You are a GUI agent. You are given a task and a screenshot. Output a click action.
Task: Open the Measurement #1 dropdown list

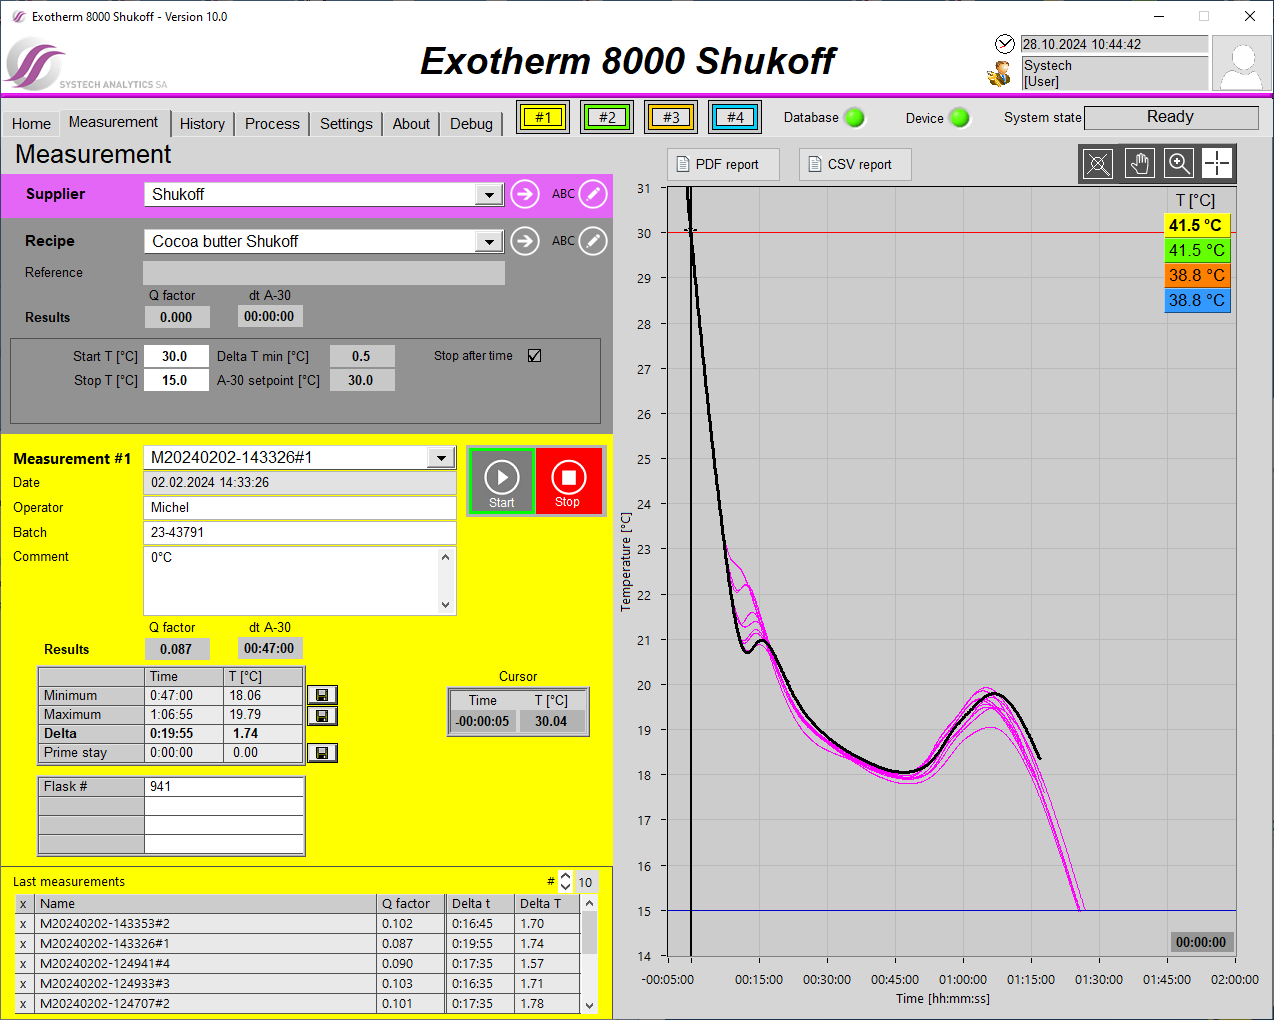[441, 457]
